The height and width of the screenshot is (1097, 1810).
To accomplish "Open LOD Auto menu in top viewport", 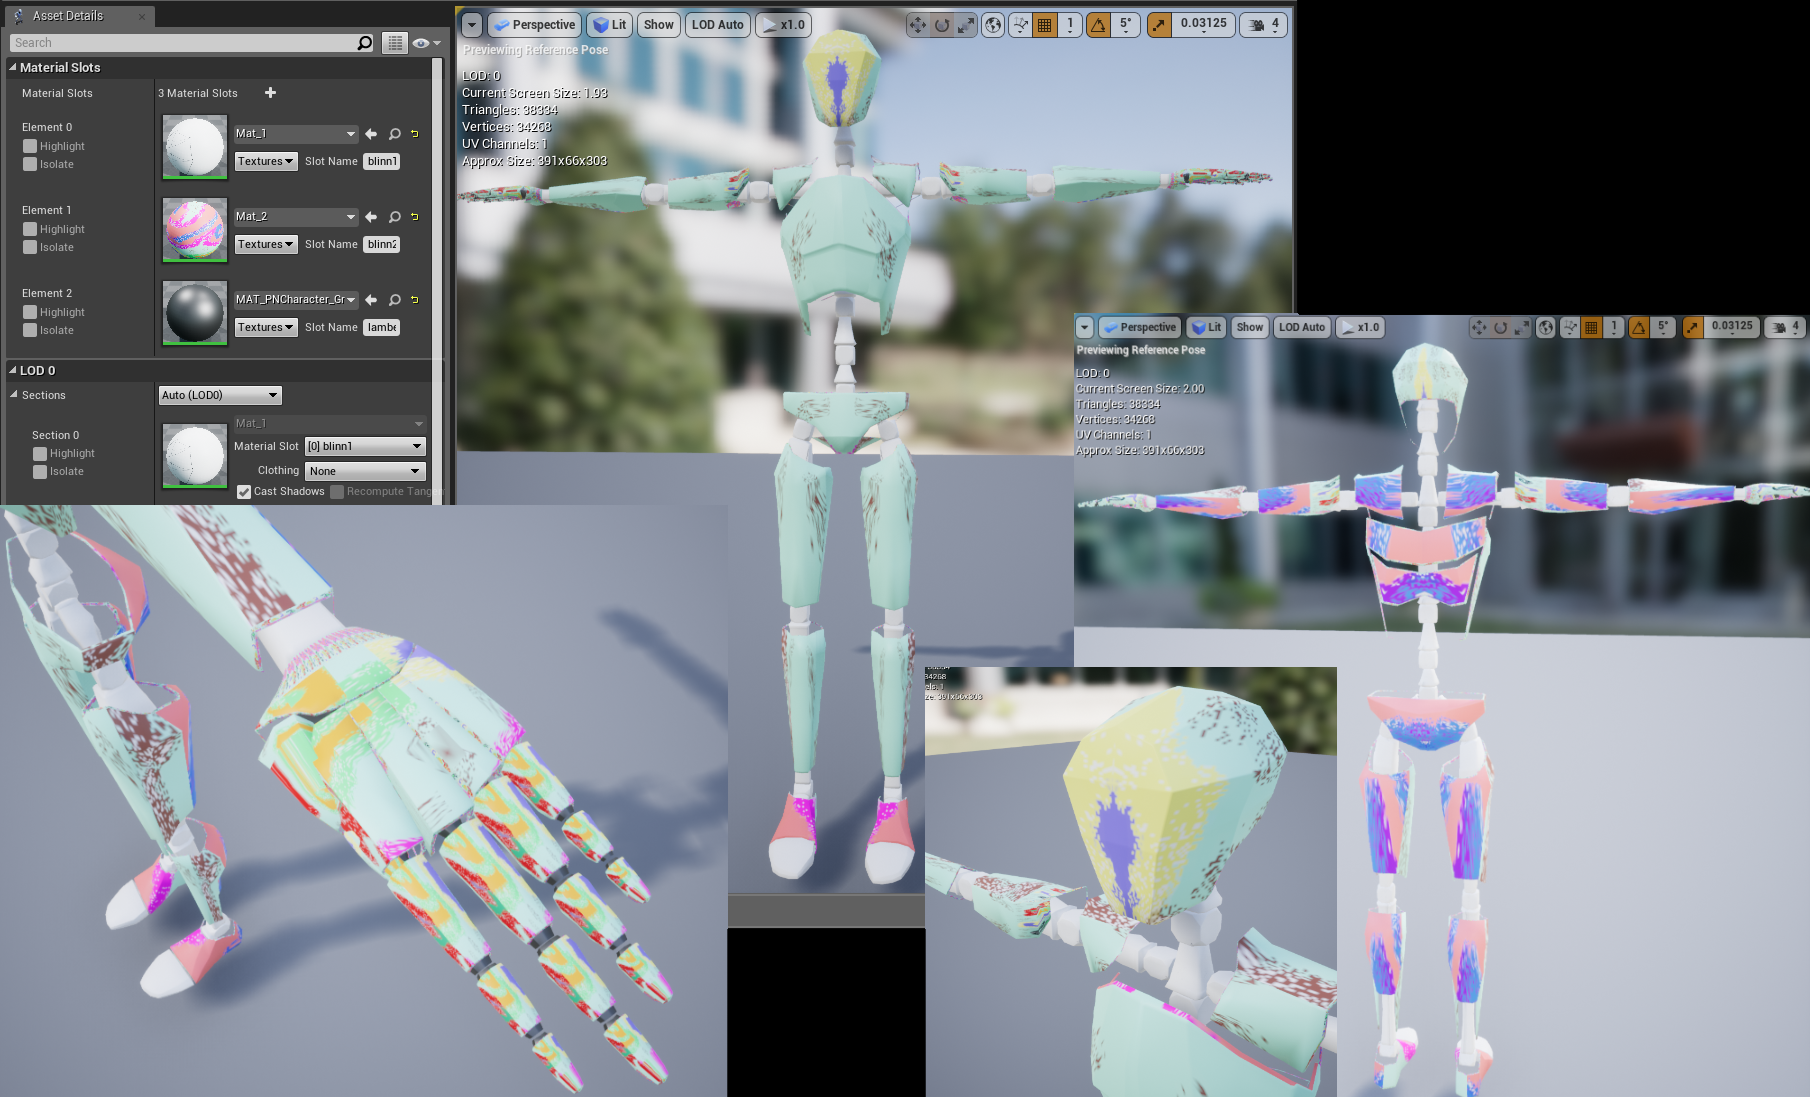I will [717, 25].
